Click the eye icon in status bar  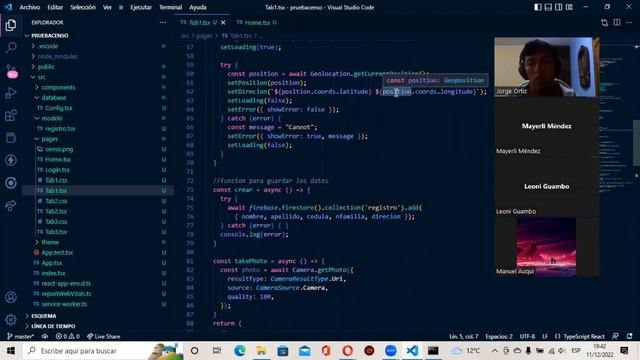click(x=45, y=336)
